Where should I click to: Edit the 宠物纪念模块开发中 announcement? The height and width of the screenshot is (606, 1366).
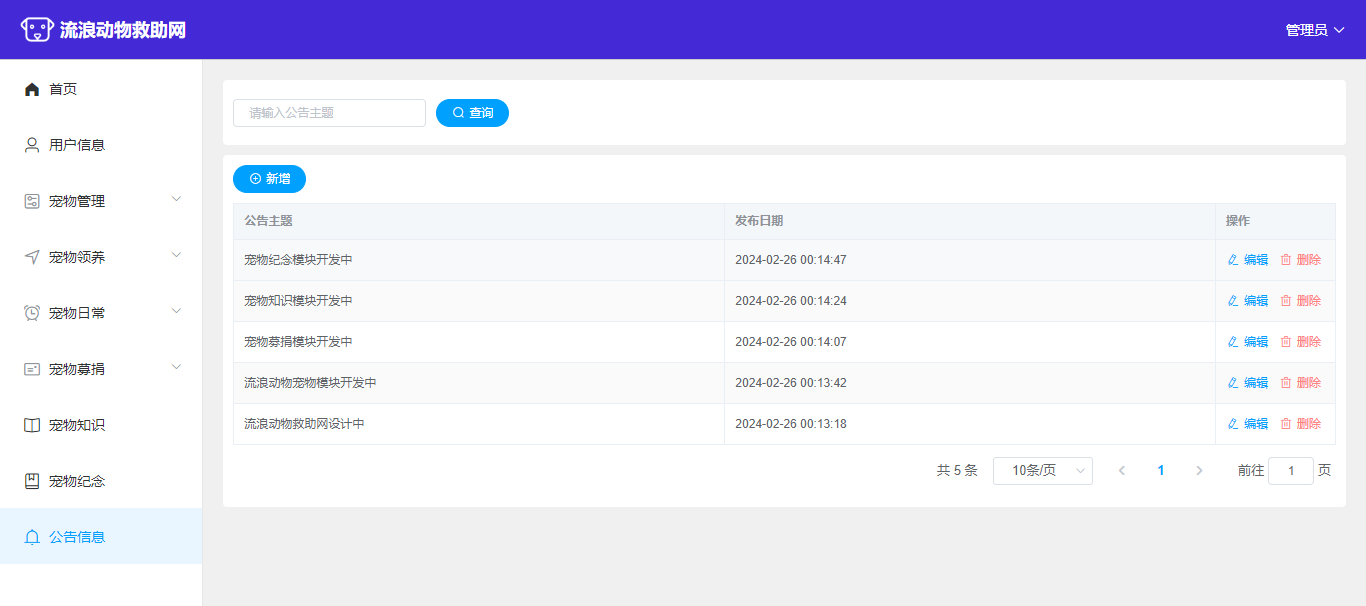pos(1247,260)
